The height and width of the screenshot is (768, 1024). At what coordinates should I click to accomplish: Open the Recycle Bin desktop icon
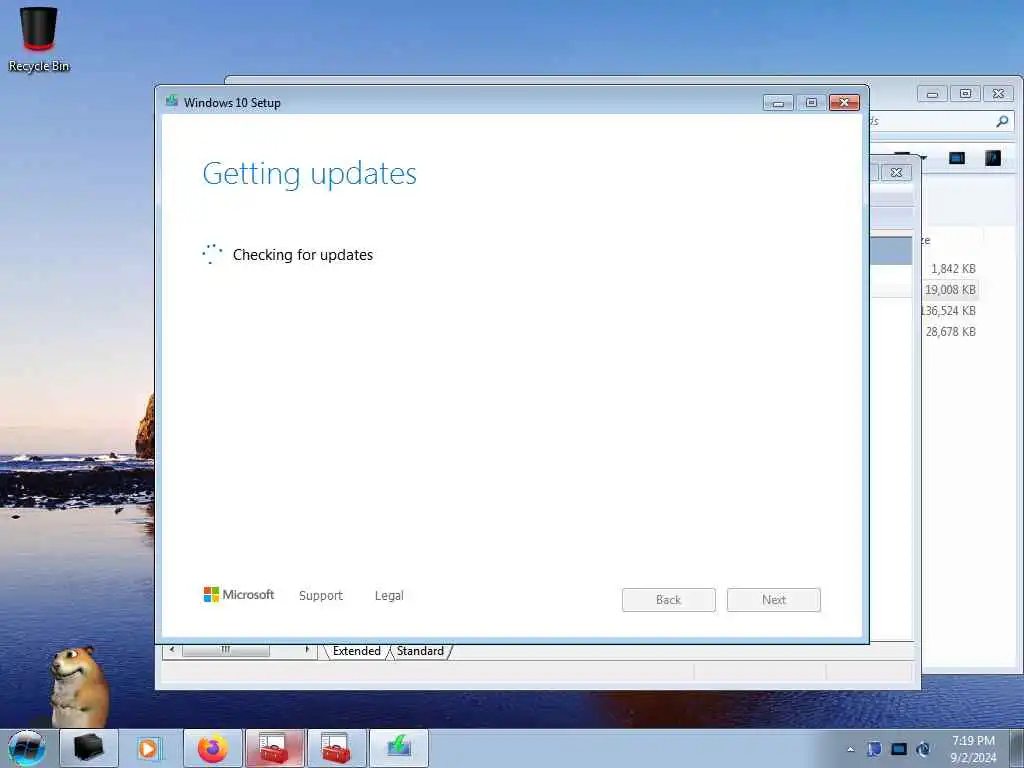point(39,39)
